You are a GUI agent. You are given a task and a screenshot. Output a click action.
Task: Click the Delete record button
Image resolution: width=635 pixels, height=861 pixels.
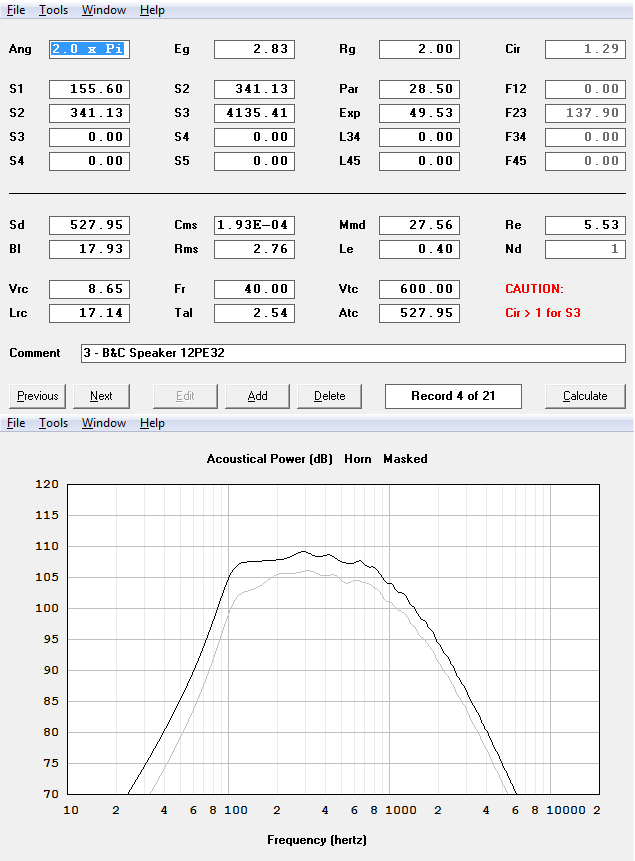click(x=330, y=396)
